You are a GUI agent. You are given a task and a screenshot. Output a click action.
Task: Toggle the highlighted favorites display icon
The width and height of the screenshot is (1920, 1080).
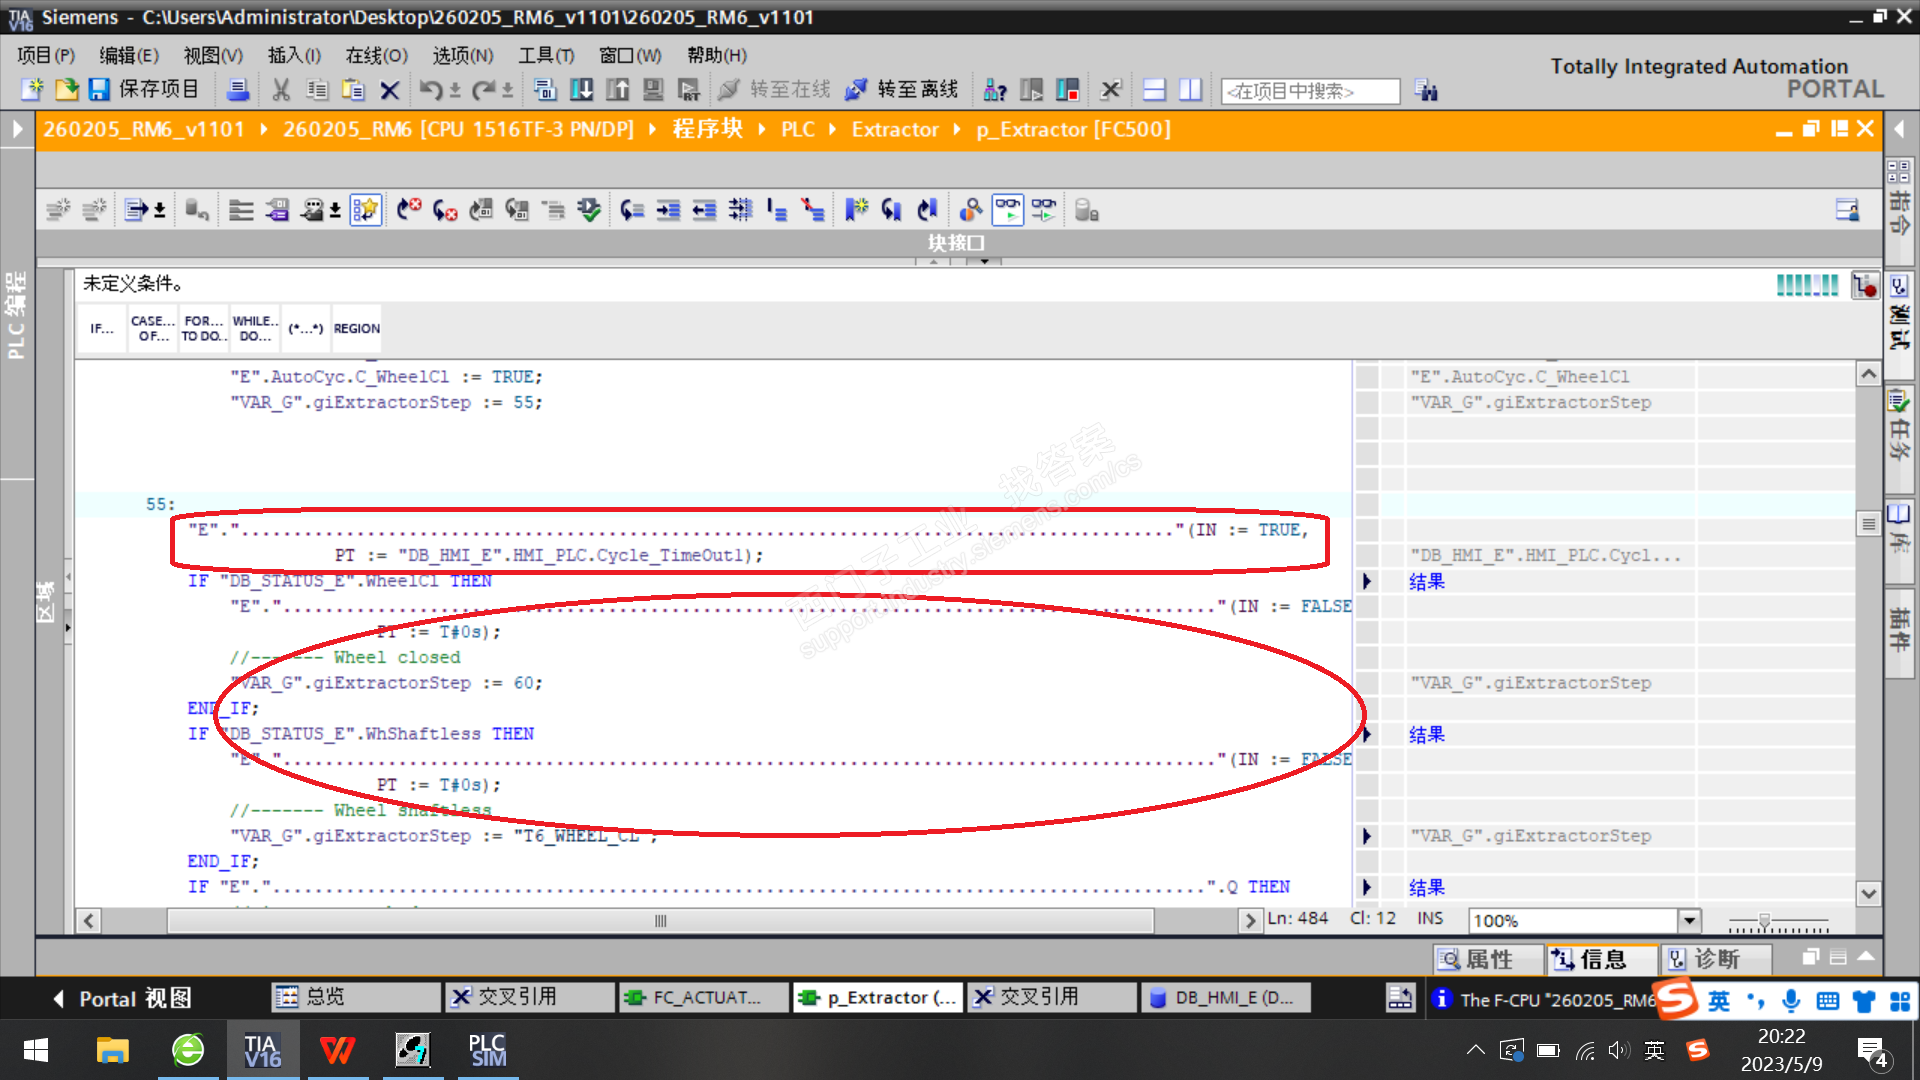coord(366,210)
